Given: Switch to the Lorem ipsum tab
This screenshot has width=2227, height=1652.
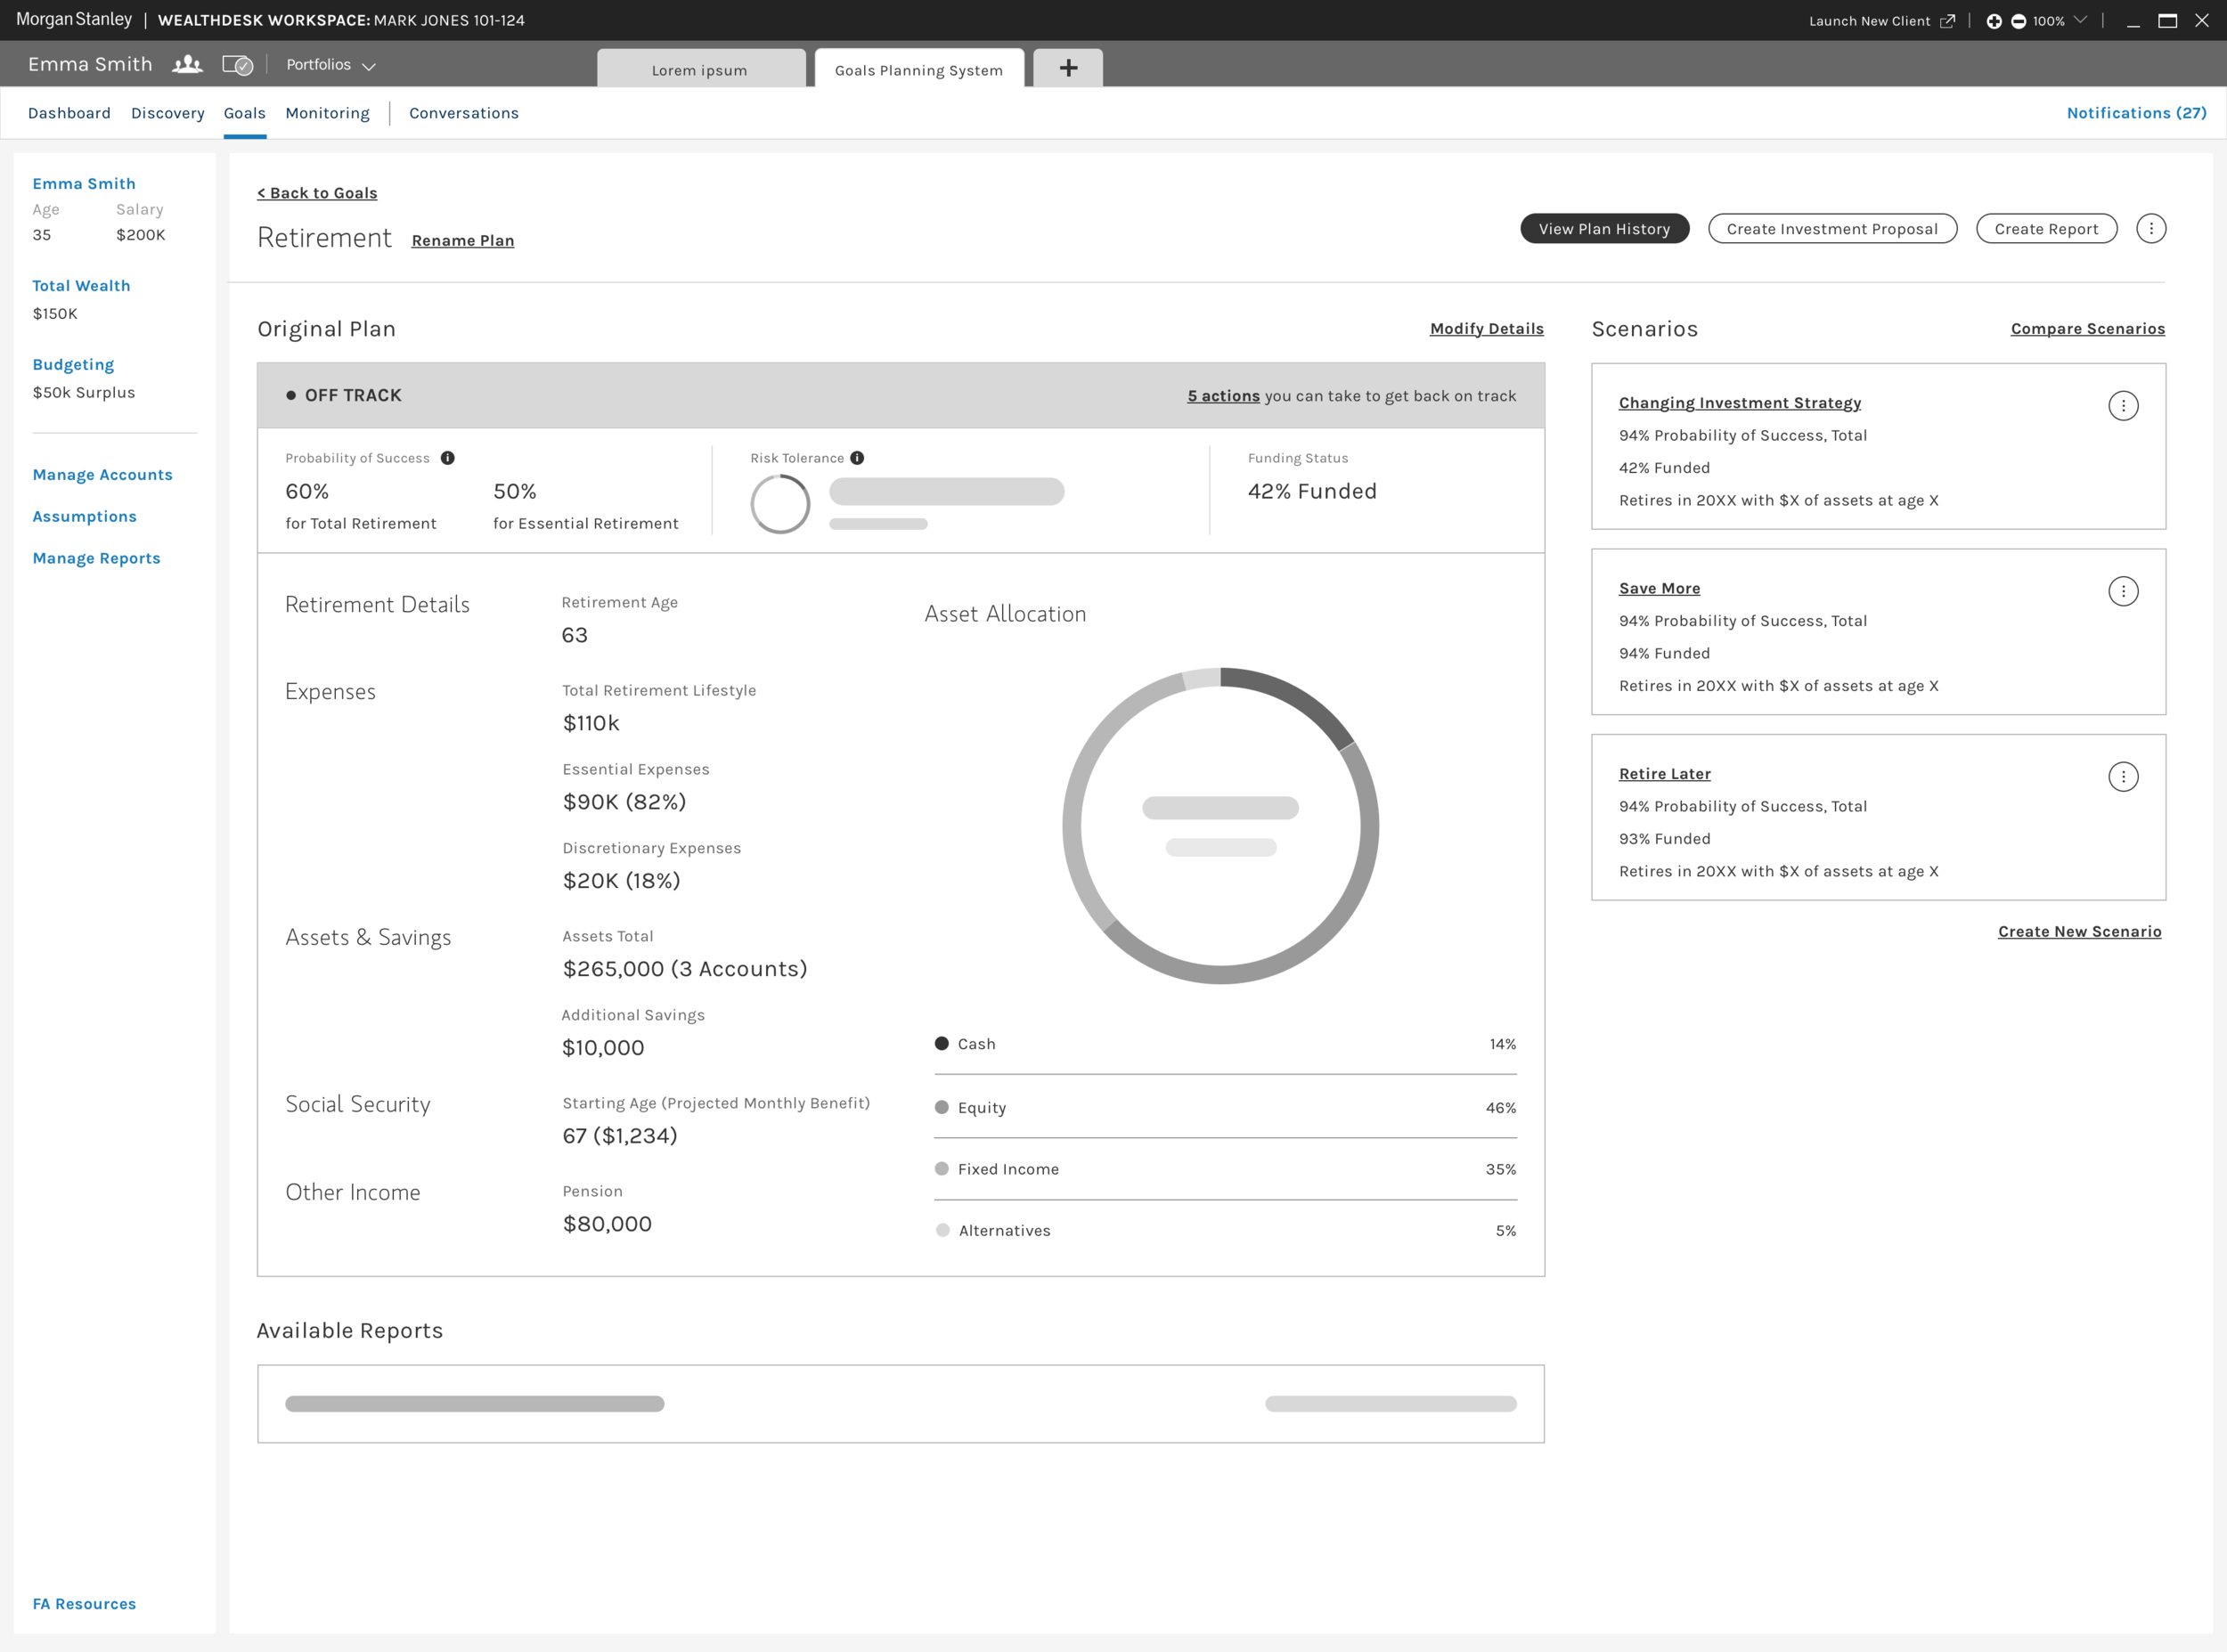Looking at the screenshot, I should tap(700, 70).
